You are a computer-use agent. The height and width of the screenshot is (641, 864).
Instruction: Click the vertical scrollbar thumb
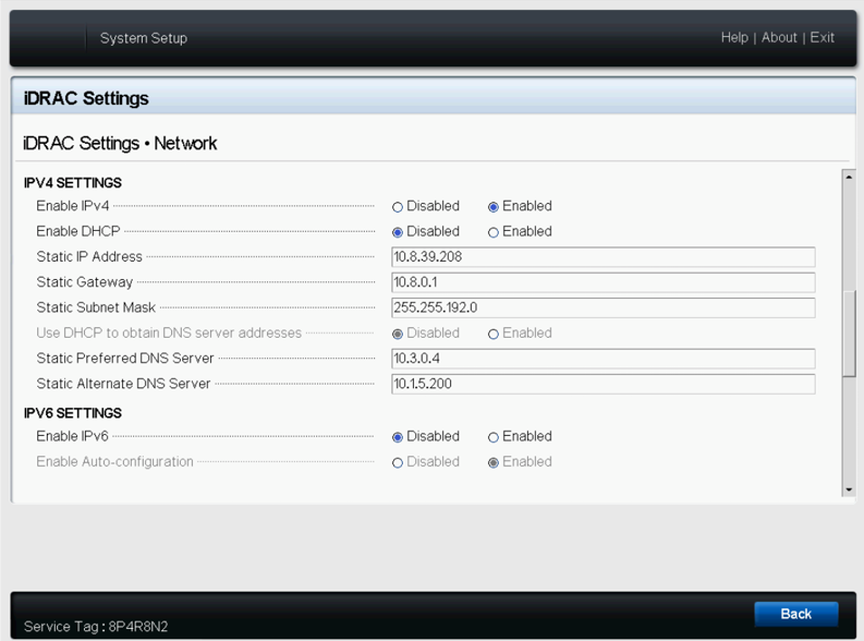click(x=849, y=334)
